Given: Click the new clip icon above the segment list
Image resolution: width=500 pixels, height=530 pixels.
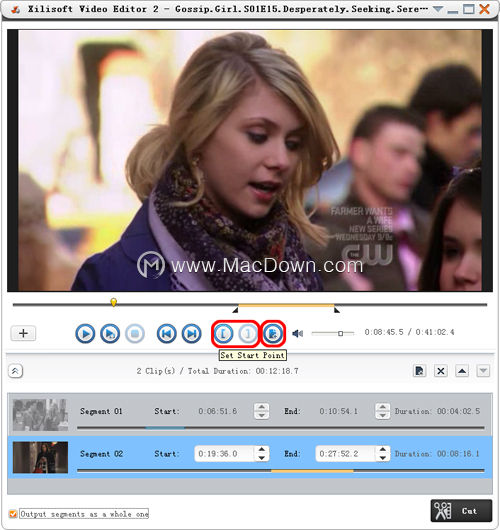Looking at the screenshot, I should 420,371.
